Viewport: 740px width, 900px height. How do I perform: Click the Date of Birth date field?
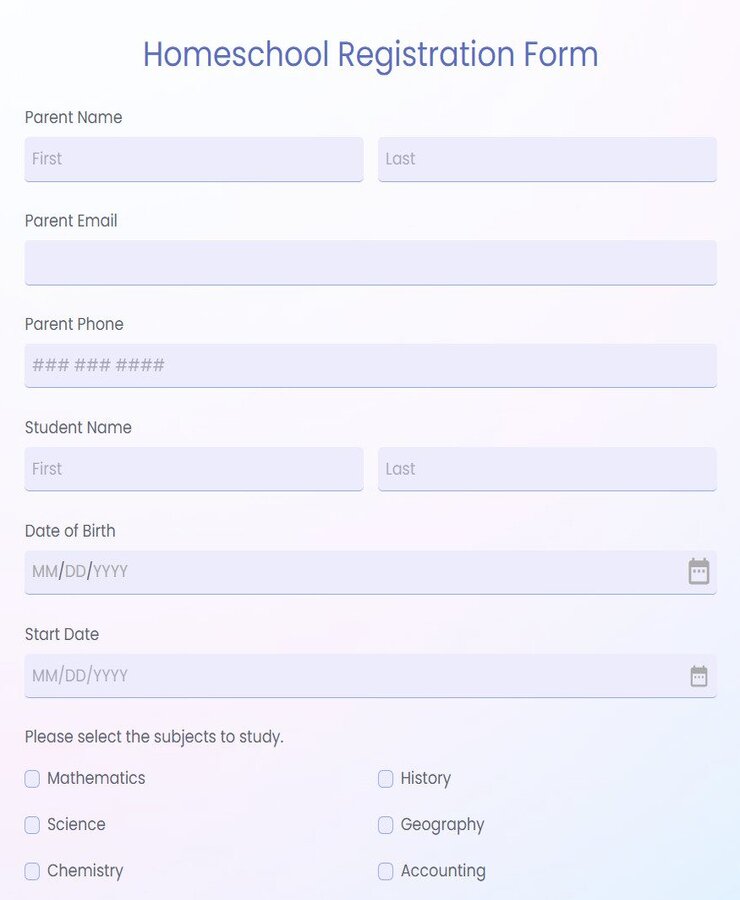[300, 571]
